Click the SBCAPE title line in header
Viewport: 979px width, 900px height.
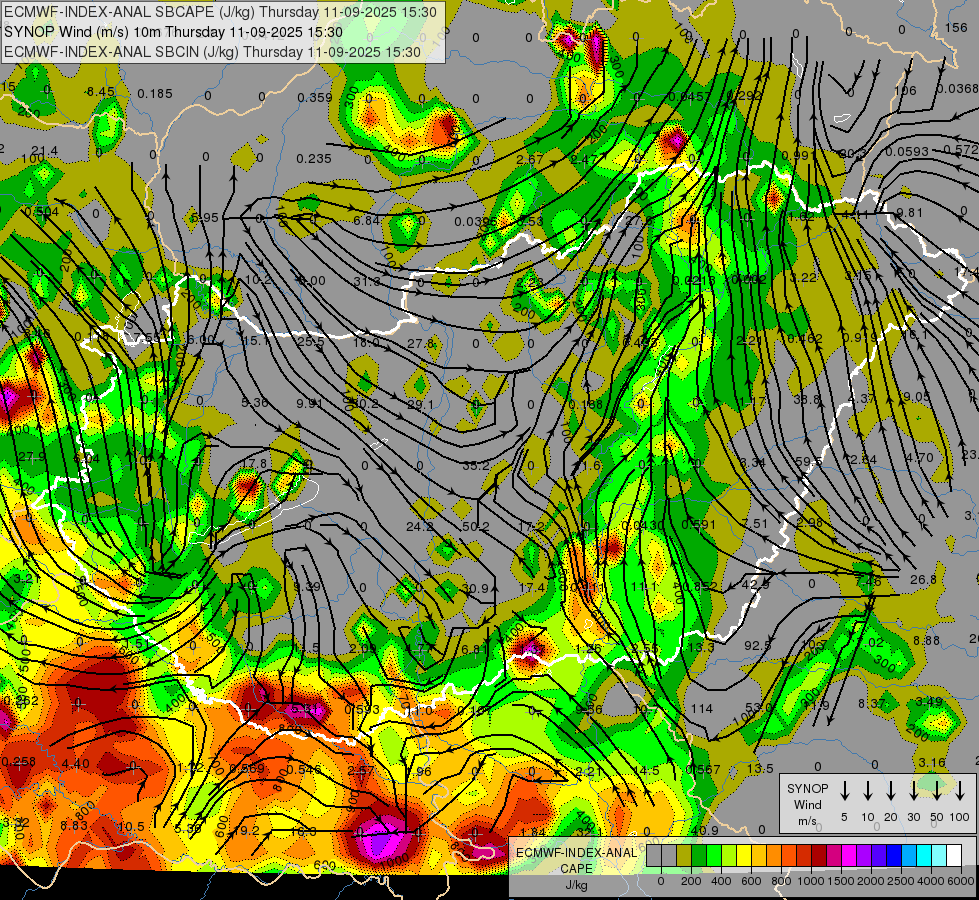tap(221, 12)
